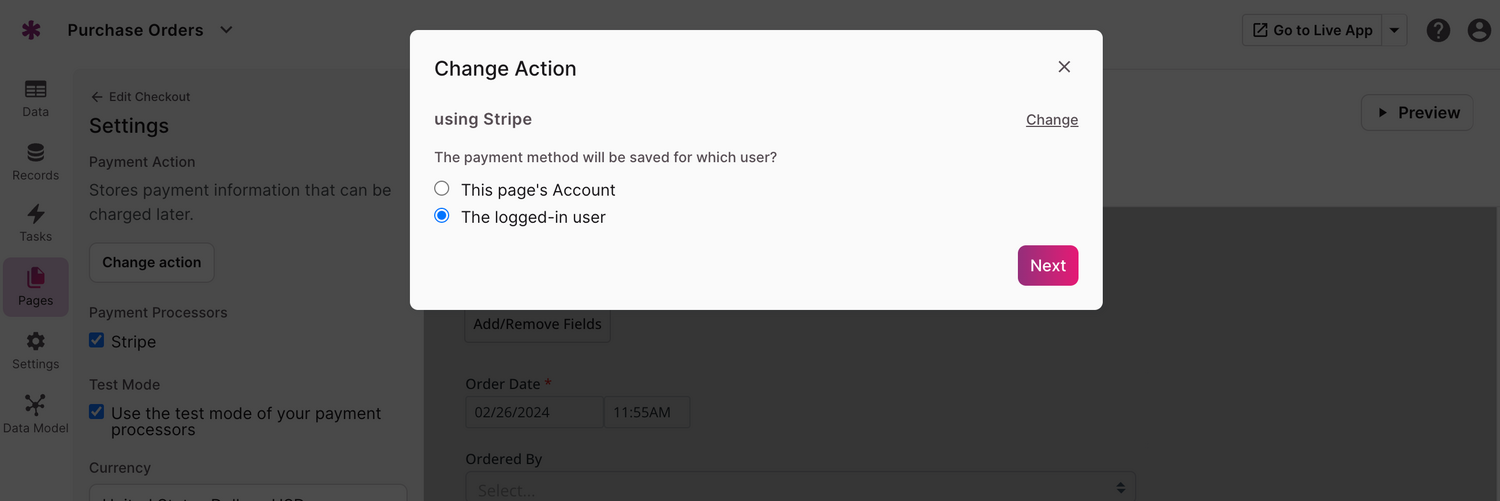This screenshot has height=501, width=1500.
Task: Click the Next button in dialog
Action: (x=1047, y=265)
